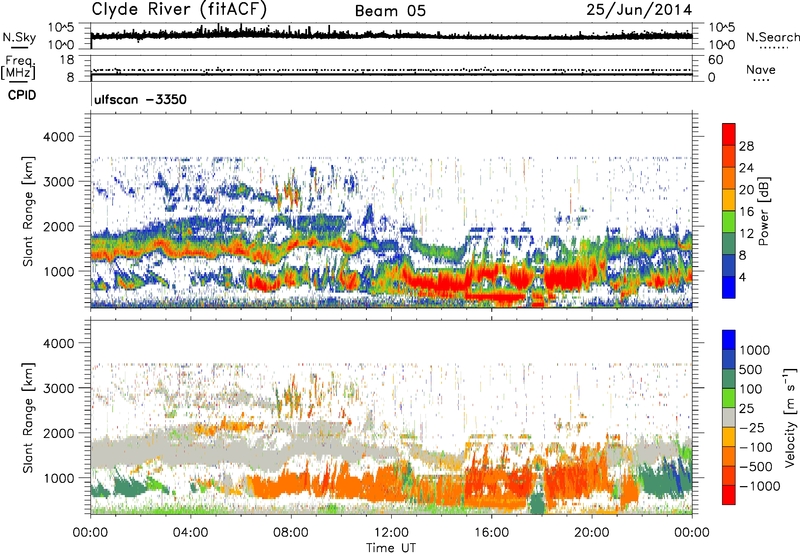
Task: Click the '18' frequency axis tick
Action: pyautogui.click(x=66, y=60)
